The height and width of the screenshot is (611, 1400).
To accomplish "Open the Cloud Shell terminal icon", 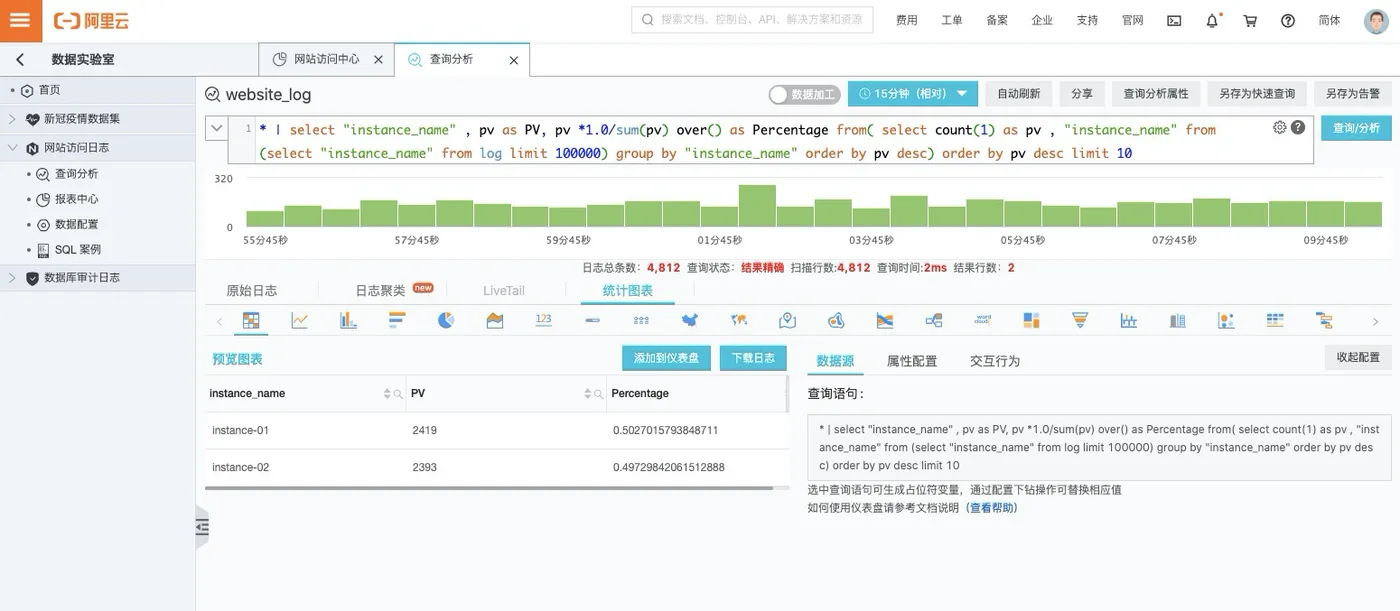I will pos(1174,20).
